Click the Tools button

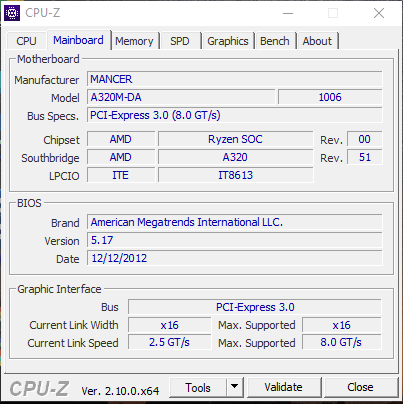coord(198,387)
